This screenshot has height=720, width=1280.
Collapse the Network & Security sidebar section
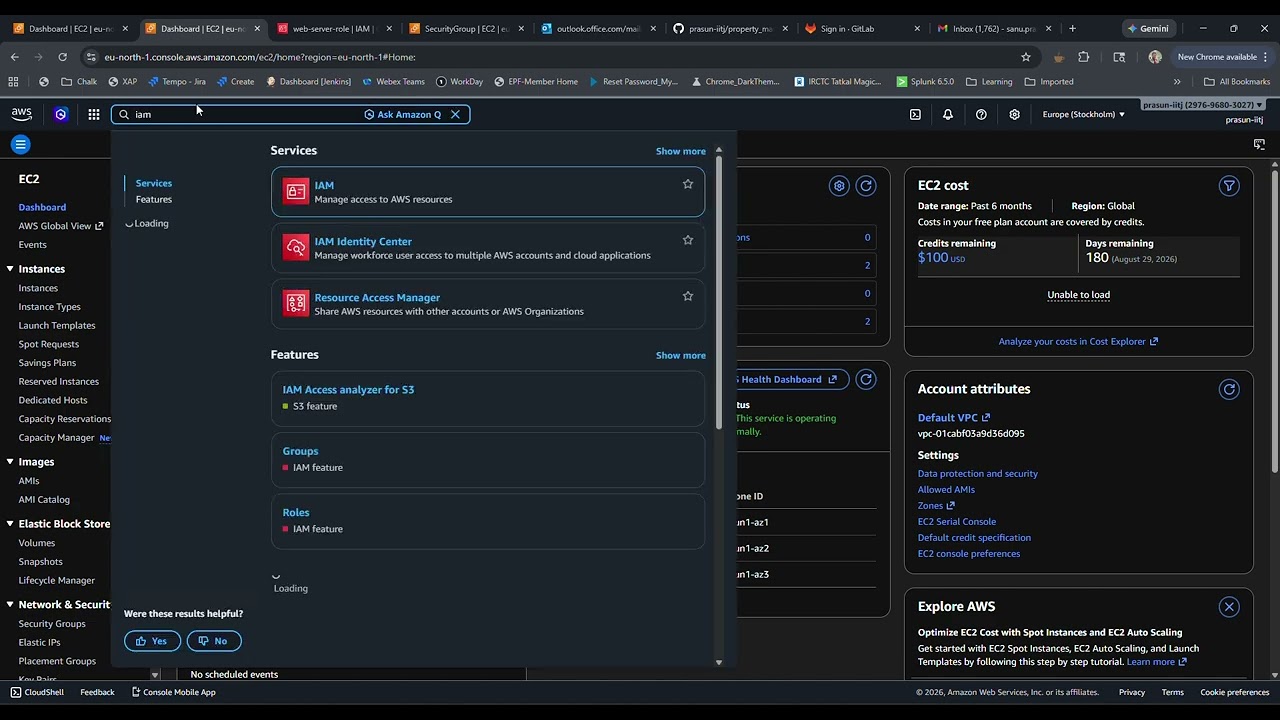(10, 605)
